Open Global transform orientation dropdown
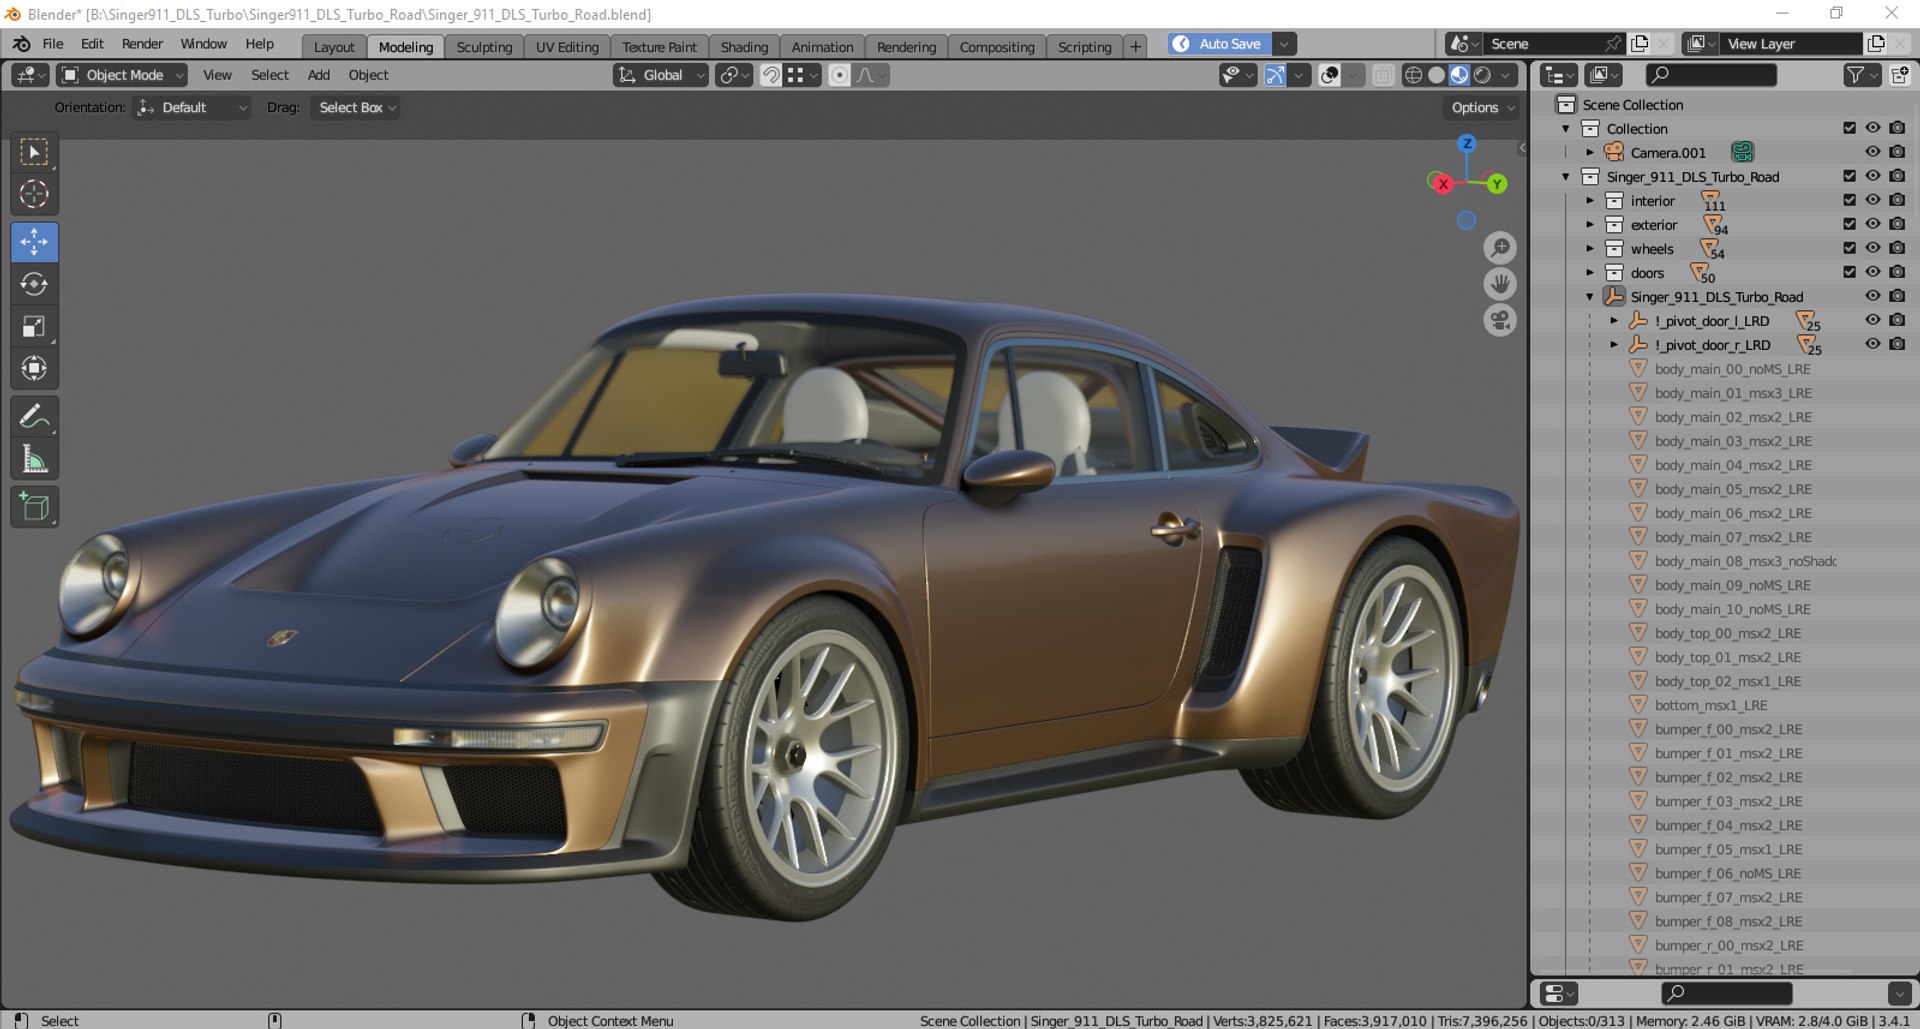This screenshot has width=1920, height=1029. coord(661,75)
